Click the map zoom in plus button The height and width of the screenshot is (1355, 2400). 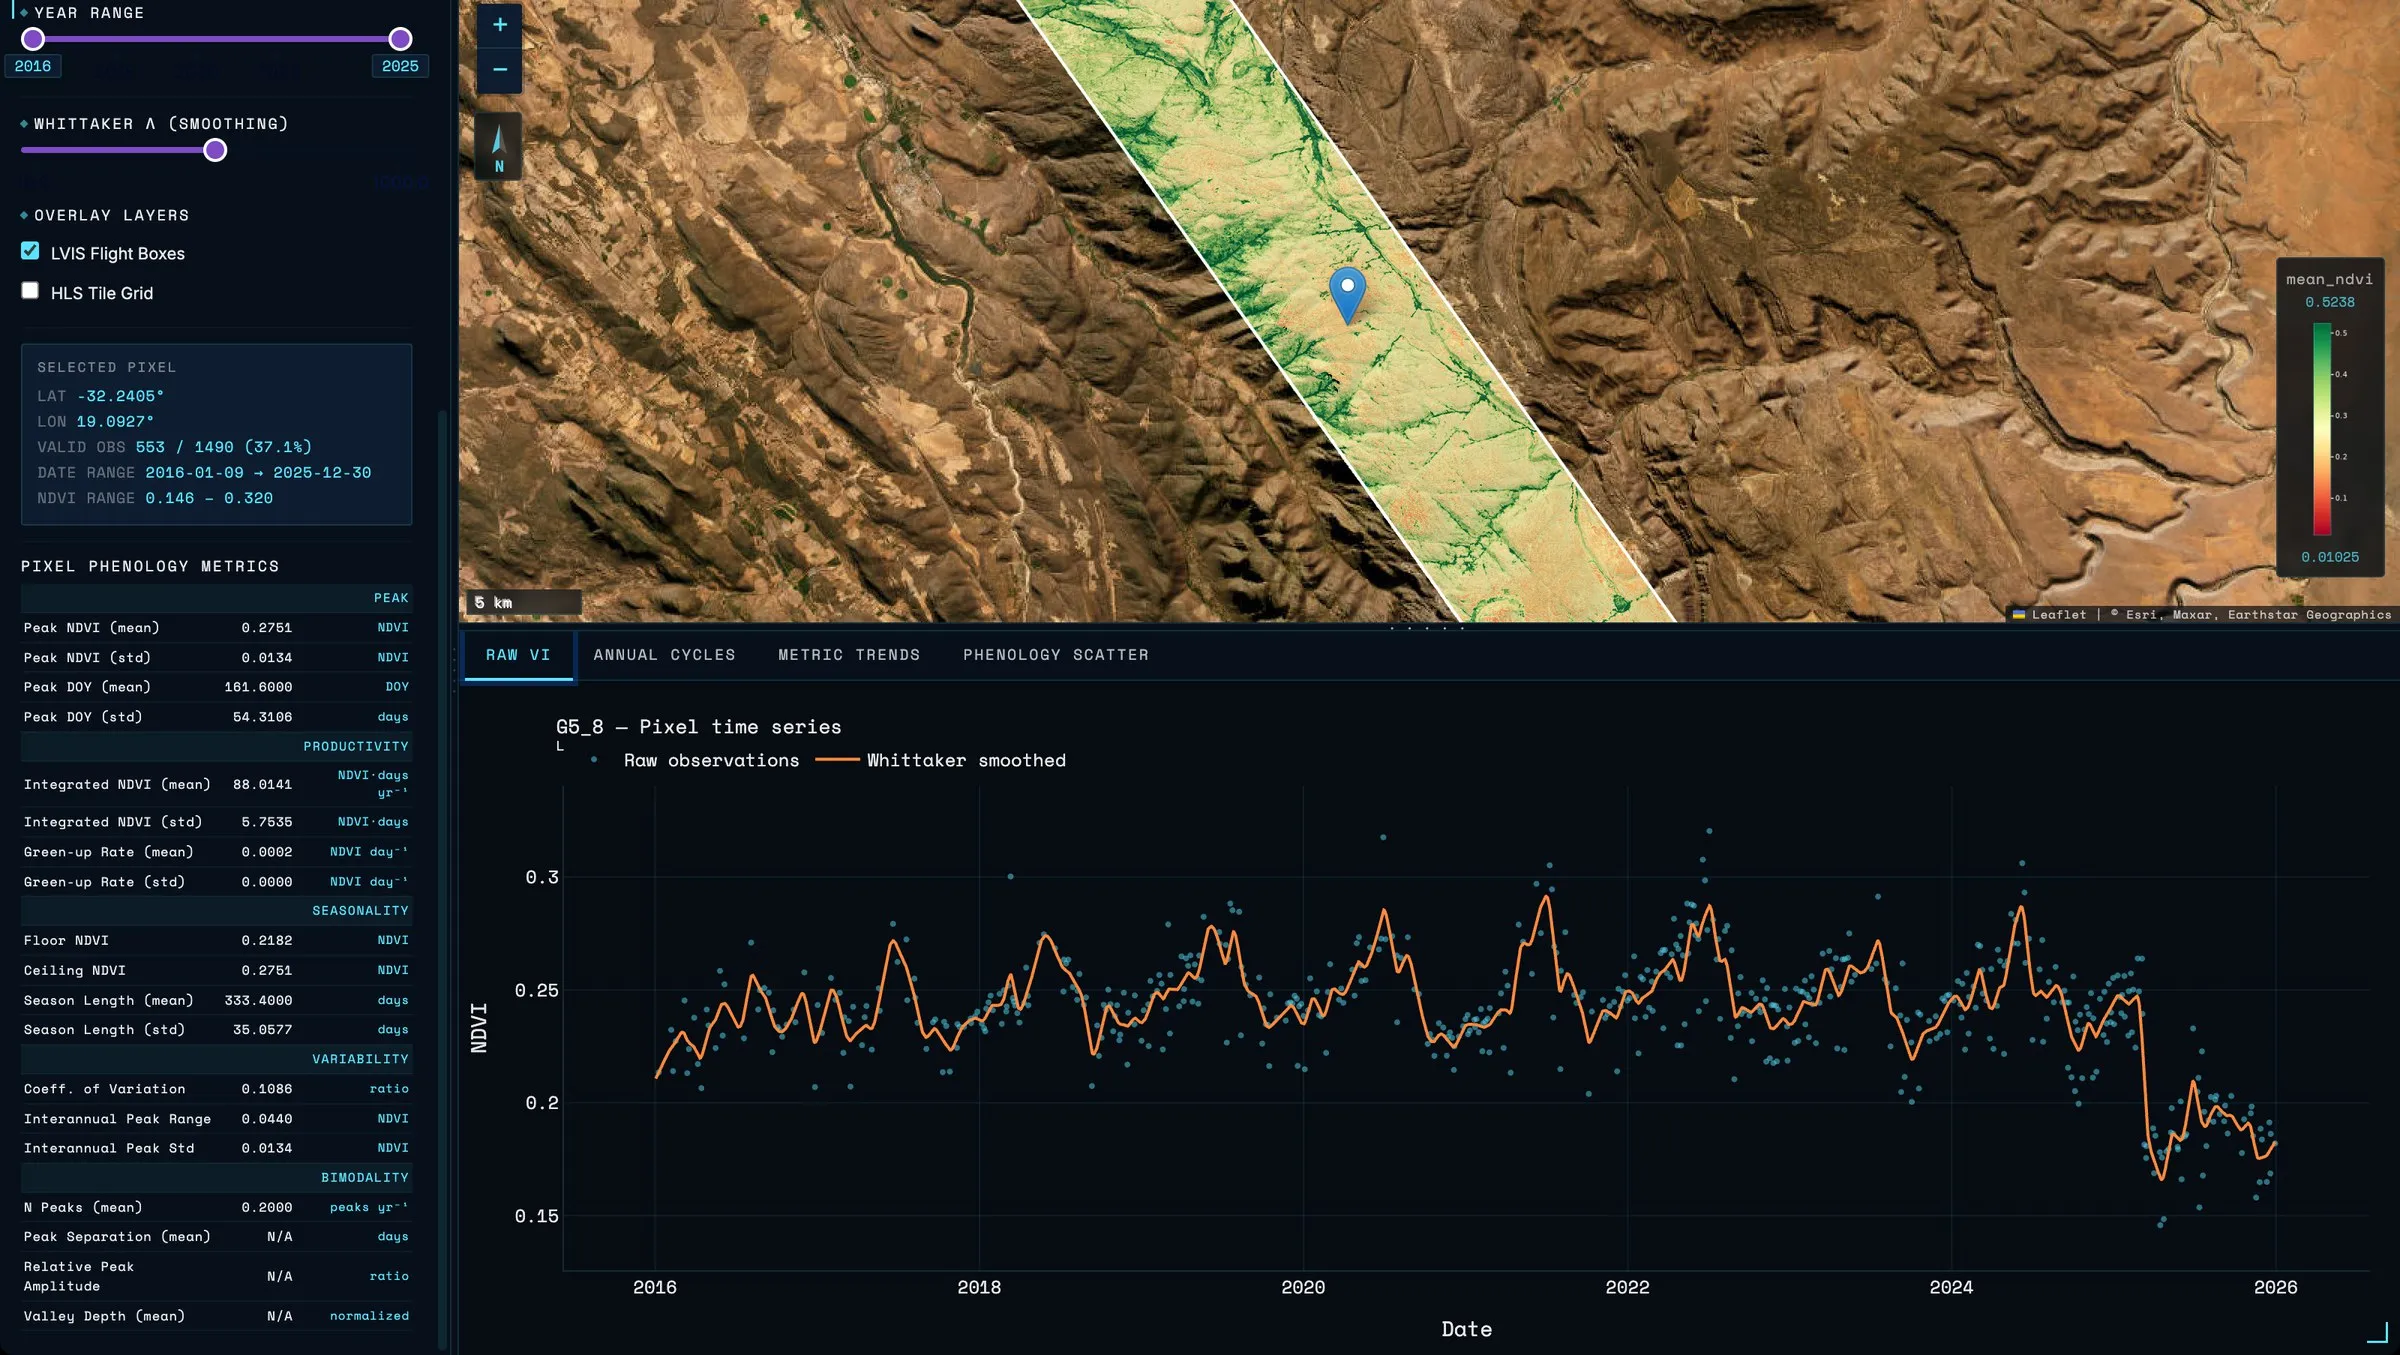[499, 25]
